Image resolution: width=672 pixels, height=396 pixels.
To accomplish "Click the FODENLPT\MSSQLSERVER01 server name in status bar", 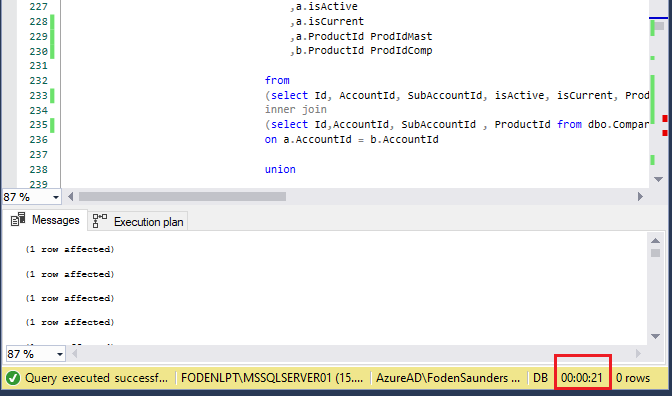I will (x=272, y=378).
